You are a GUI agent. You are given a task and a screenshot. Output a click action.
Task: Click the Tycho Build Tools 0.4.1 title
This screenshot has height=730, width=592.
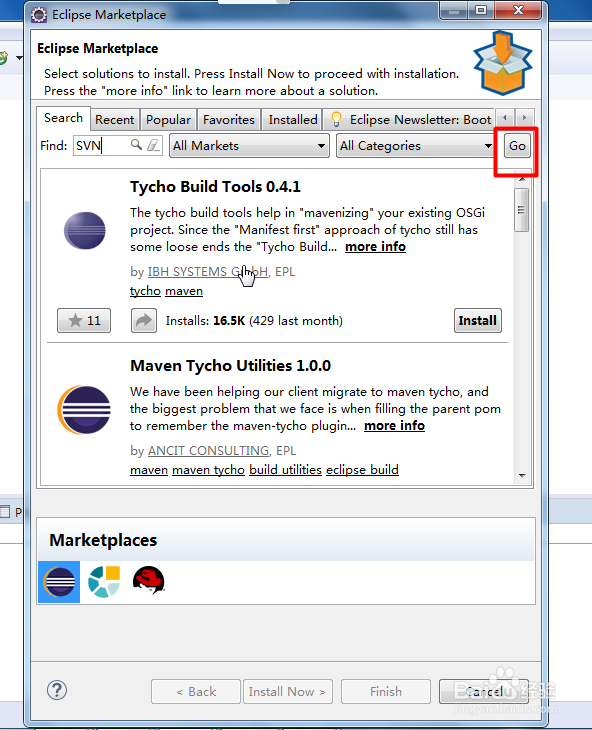click(215, 187)
